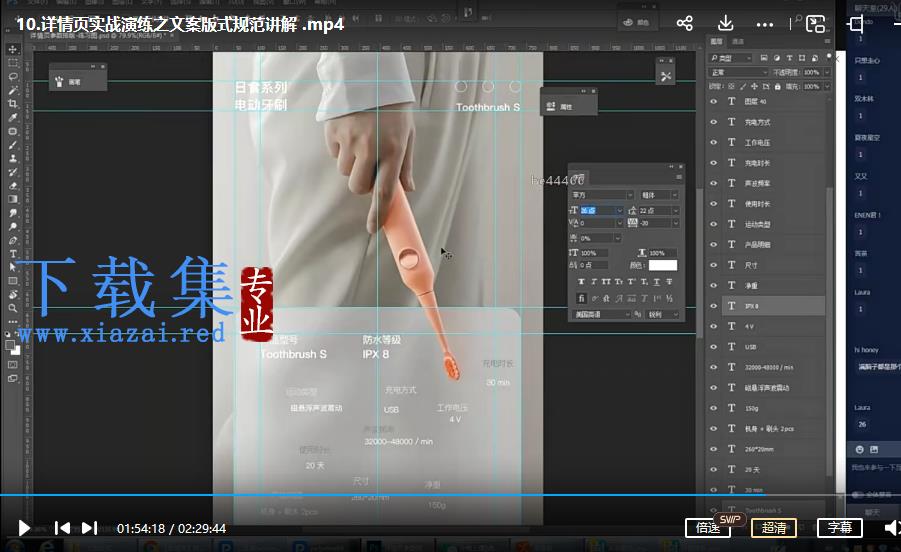Select the Clone Stamp tool

pyautogui.click(x=13, y=159)
